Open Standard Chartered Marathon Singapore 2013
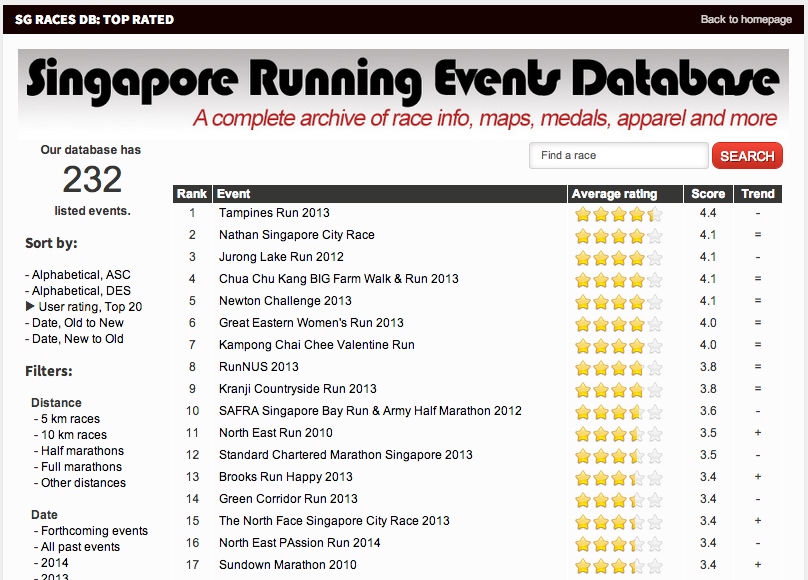Viewport: 808px width, 580px height. [x=346, y=455]
